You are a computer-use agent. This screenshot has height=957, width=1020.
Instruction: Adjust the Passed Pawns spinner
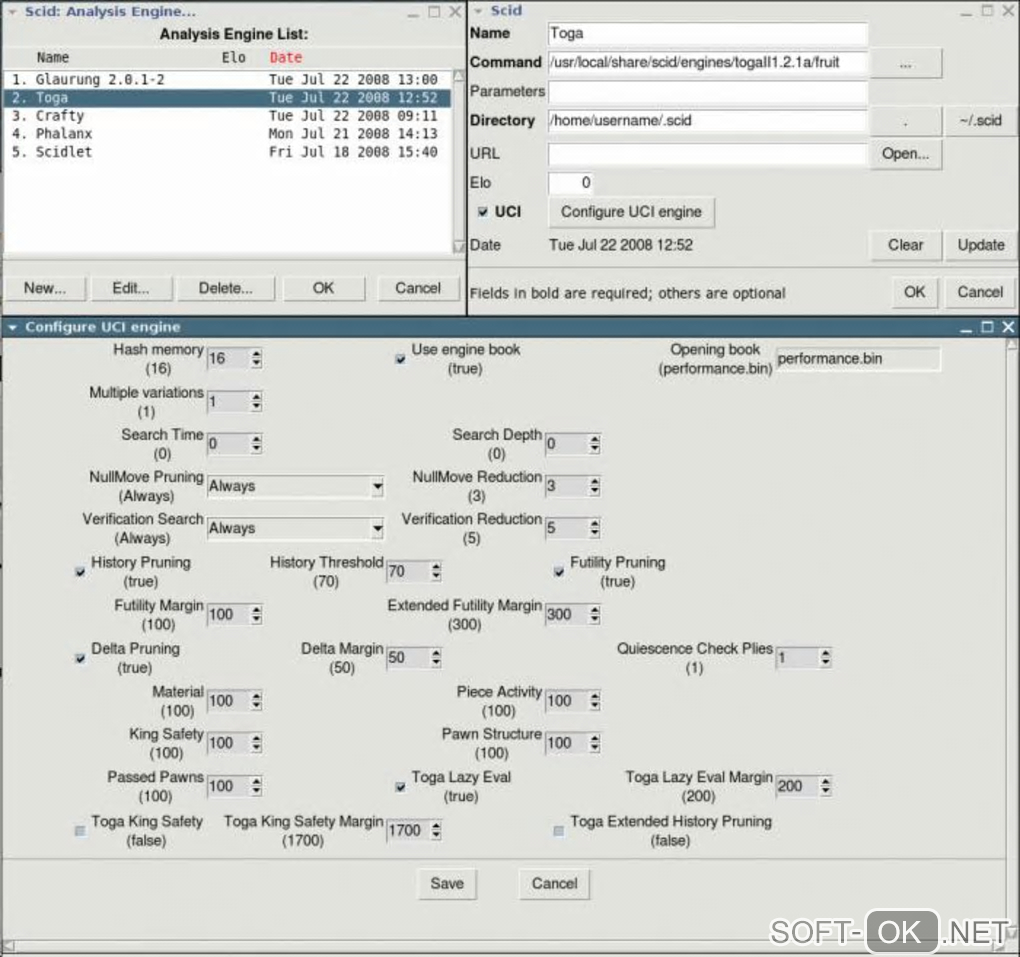click(x=235, y=787)
